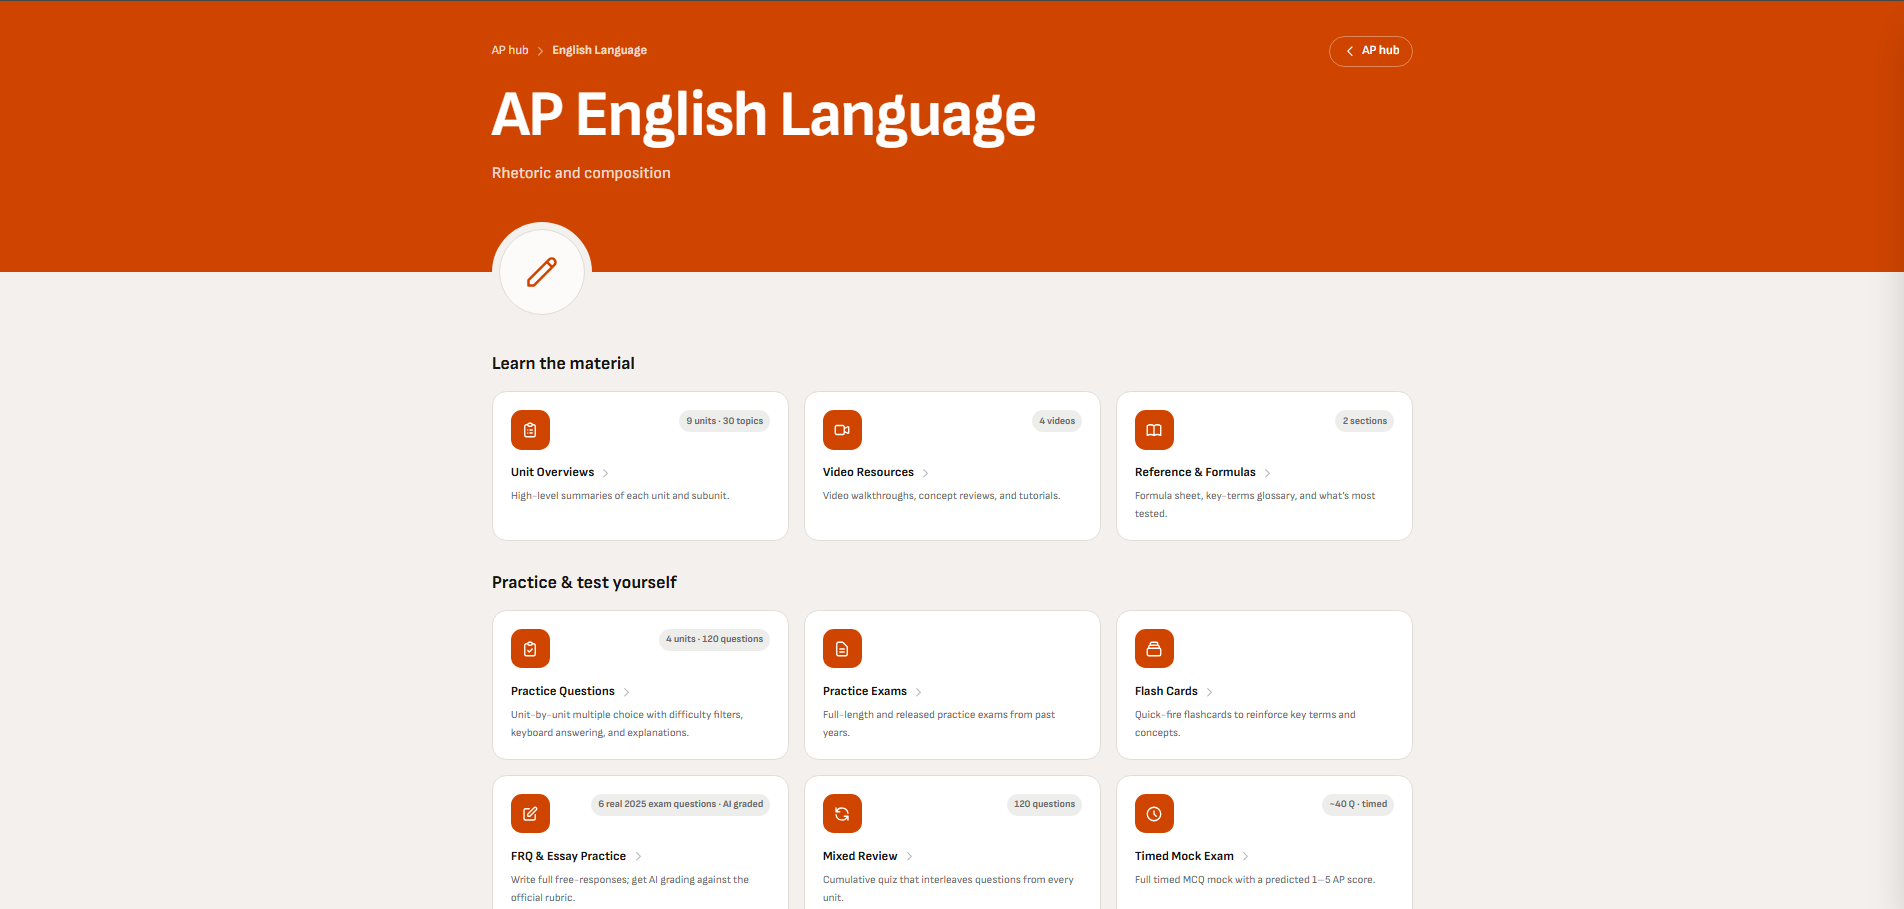Viewport: 1904px width, 909px height.
Task: Click the card stack icon on Flash Cards card
Action: pos(1154,649)
